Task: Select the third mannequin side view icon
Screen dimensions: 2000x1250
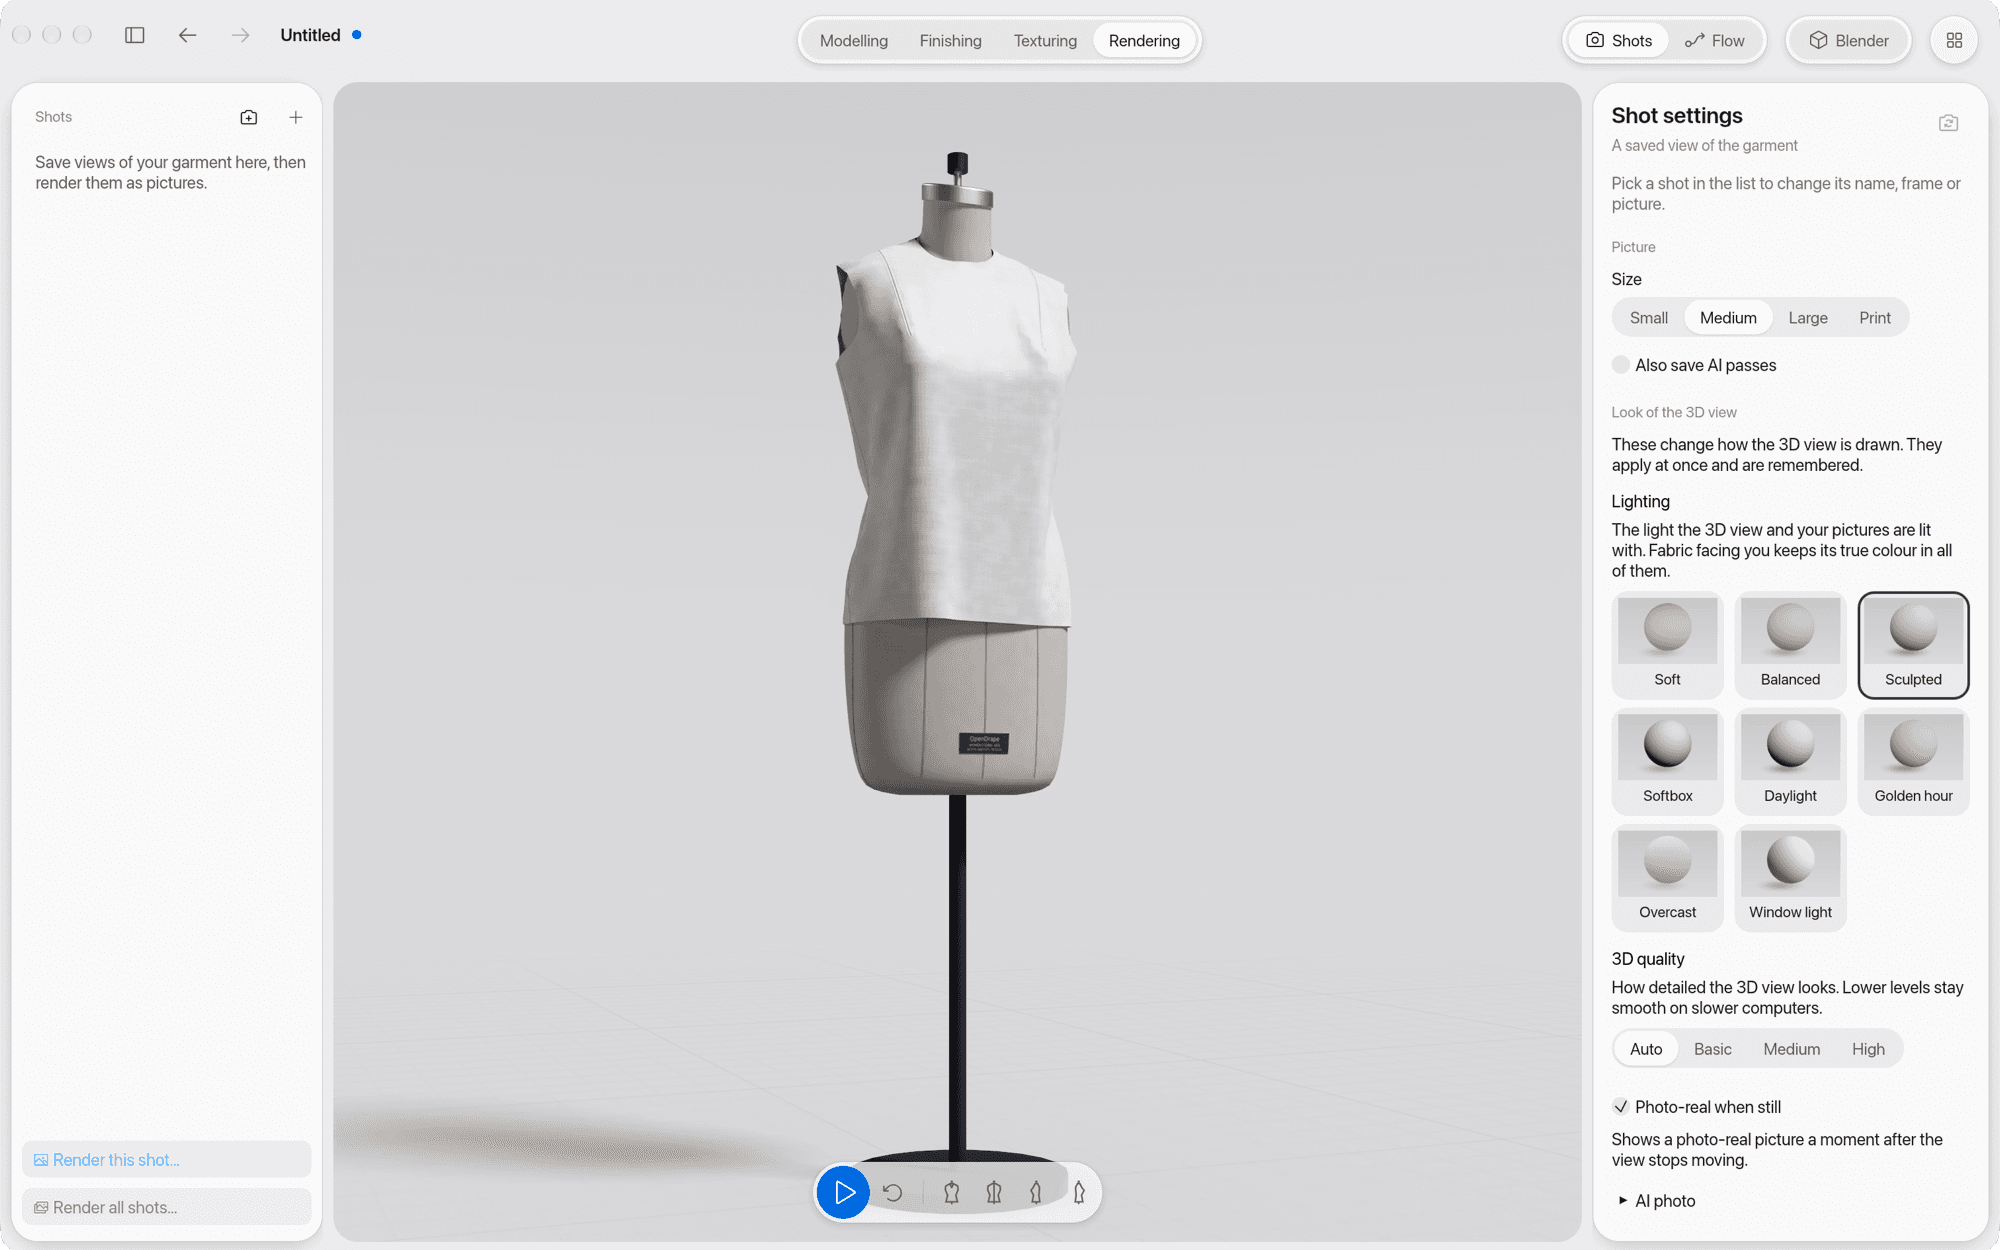Action: tap(1036, 1192)
